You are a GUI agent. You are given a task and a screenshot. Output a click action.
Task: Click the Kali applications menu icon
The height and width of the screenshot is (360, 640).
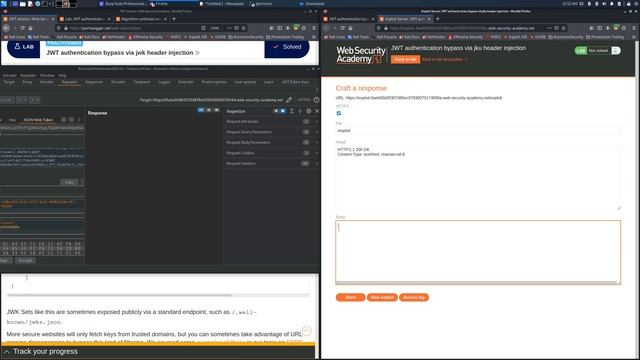4,4
